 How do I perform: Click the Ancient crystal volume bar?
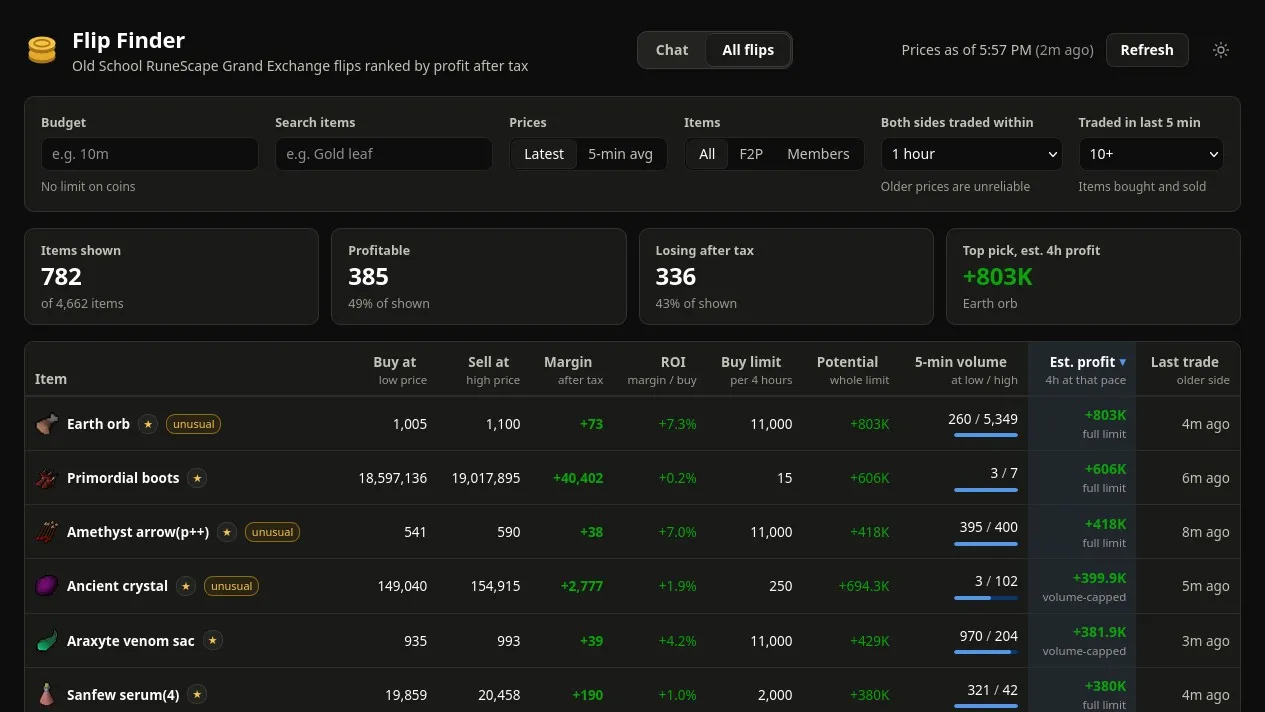(986, 597)
